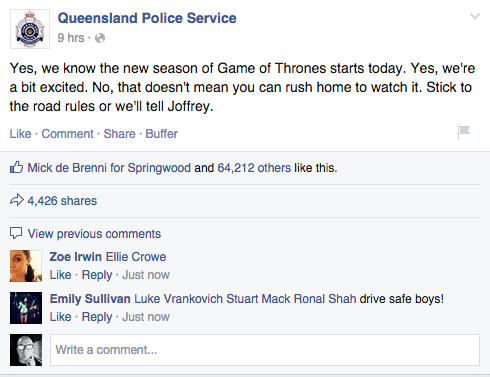Open the 4,426 shares list

(62, 201)
